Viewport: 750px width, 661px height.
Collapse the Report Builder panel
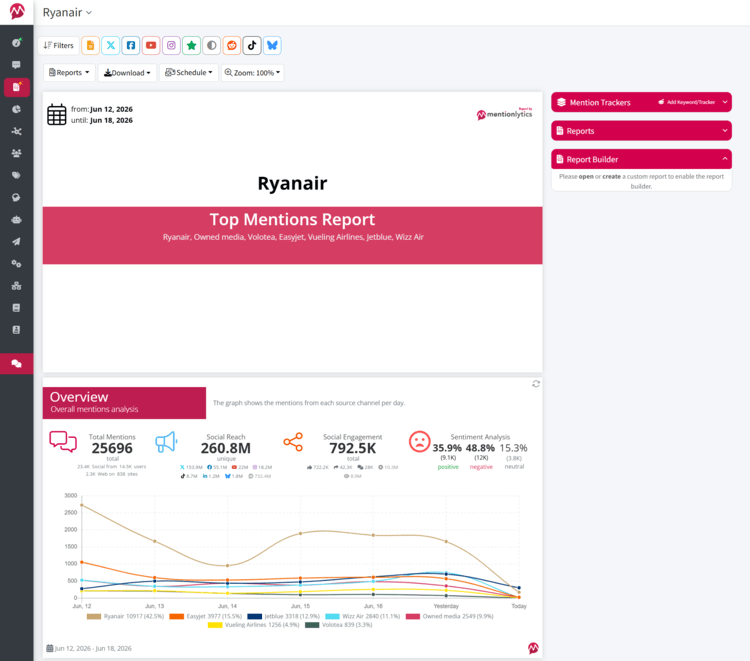pos(641,159)
